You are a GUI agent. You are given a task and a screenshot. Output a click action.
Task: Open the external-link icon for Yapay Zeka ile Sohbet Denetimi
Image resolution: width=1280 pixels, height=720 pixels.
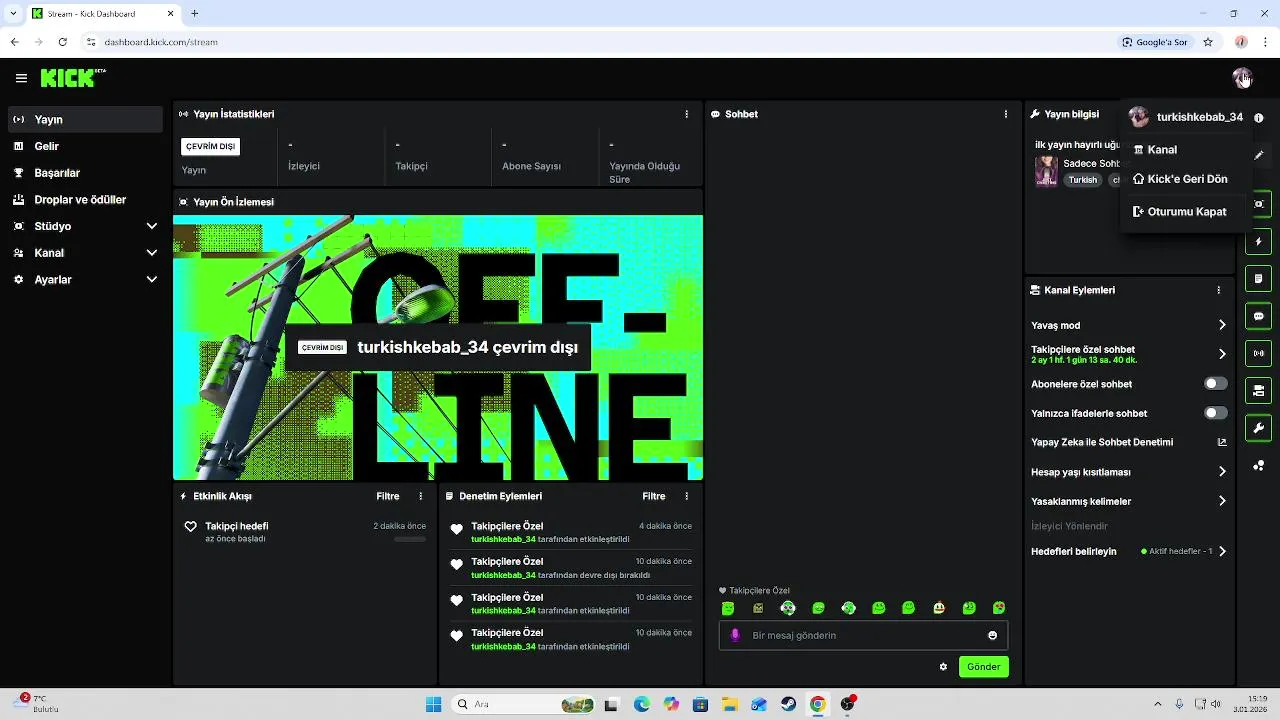point(1222,442)
